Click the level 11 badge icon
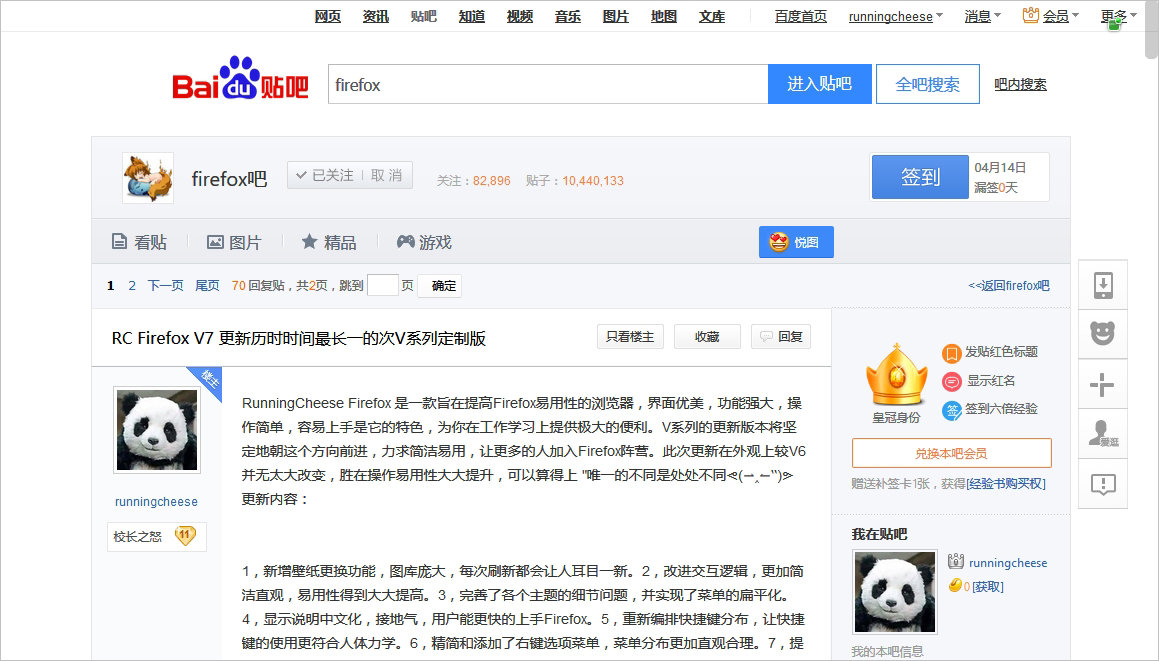Image resolution: width=1159 pixels, height=661 pixels. [185, 535]
